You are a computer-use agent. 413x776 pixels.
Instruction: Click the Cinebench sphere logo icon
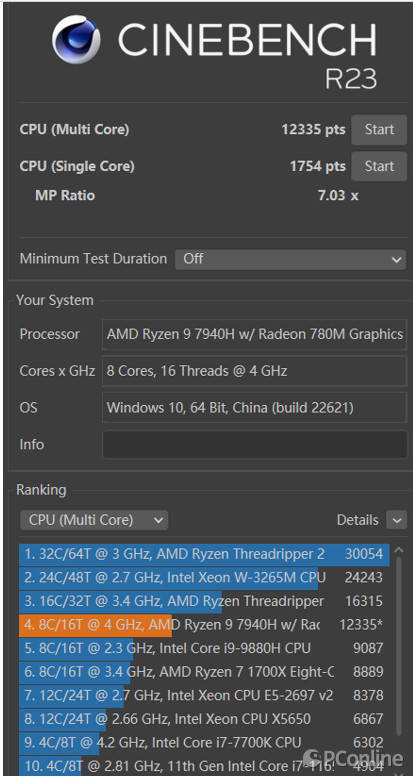(76, 40)
